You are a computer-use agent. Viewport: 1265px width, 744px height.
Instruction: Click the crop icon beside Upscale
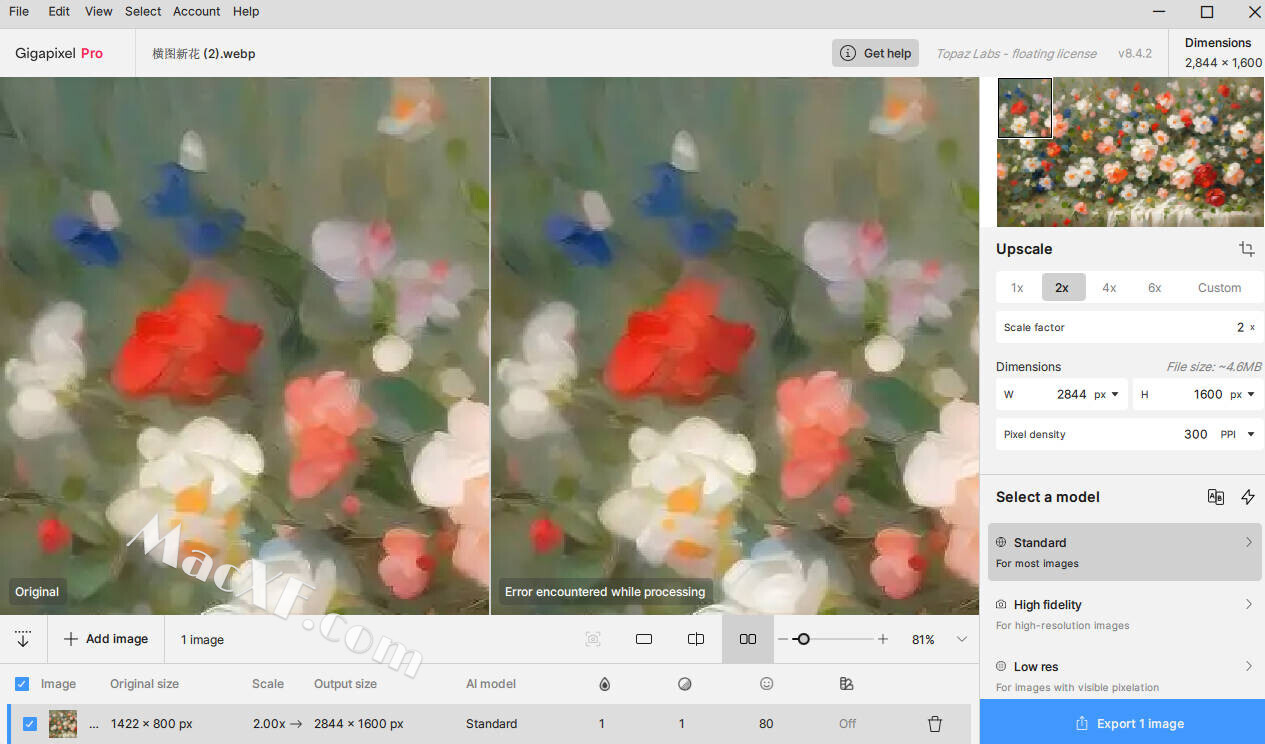(x=1246, y=249)
